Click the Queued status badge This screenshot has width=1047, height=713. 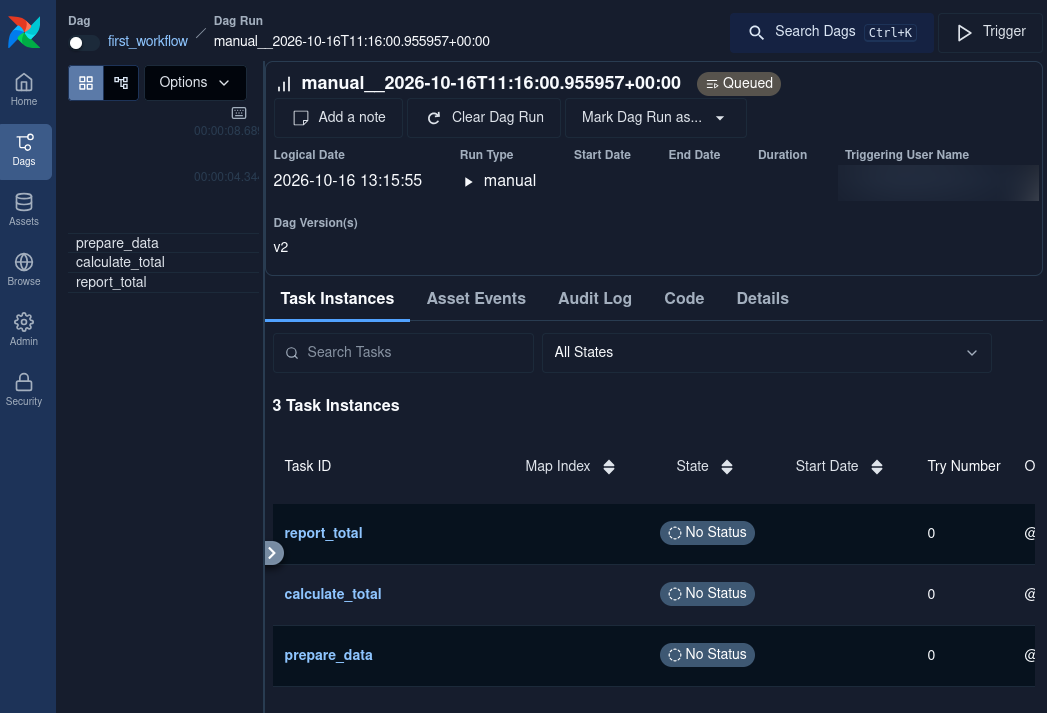(739, 83)
